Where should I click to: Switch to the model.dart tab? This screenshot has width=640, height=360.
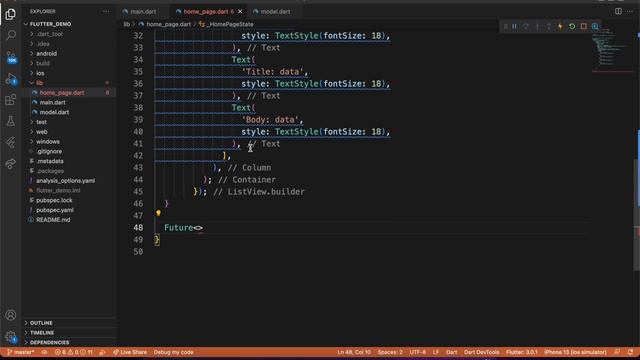[275, 11]
